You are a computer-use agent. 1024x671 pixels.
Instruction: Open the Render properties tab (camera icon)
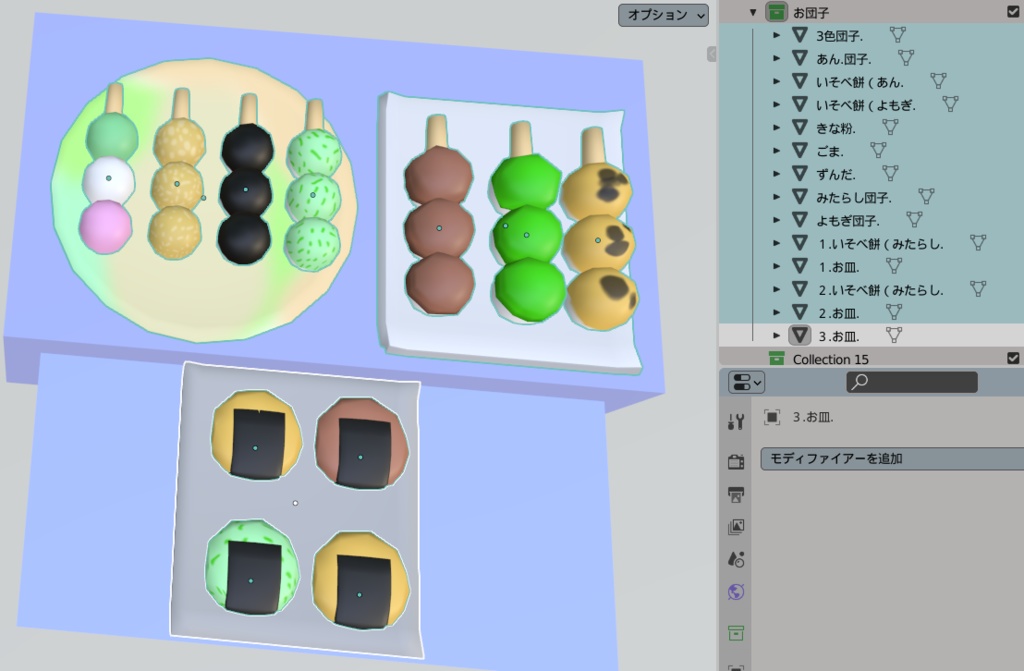736,462
